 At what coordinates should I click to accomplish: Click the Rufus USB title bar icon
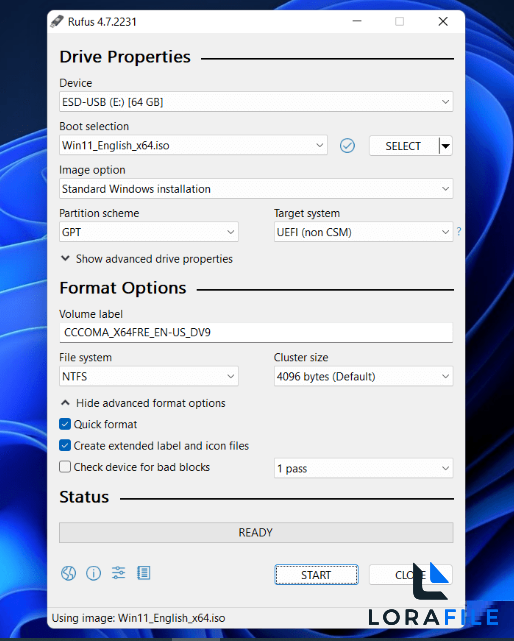tap(57, 21)
